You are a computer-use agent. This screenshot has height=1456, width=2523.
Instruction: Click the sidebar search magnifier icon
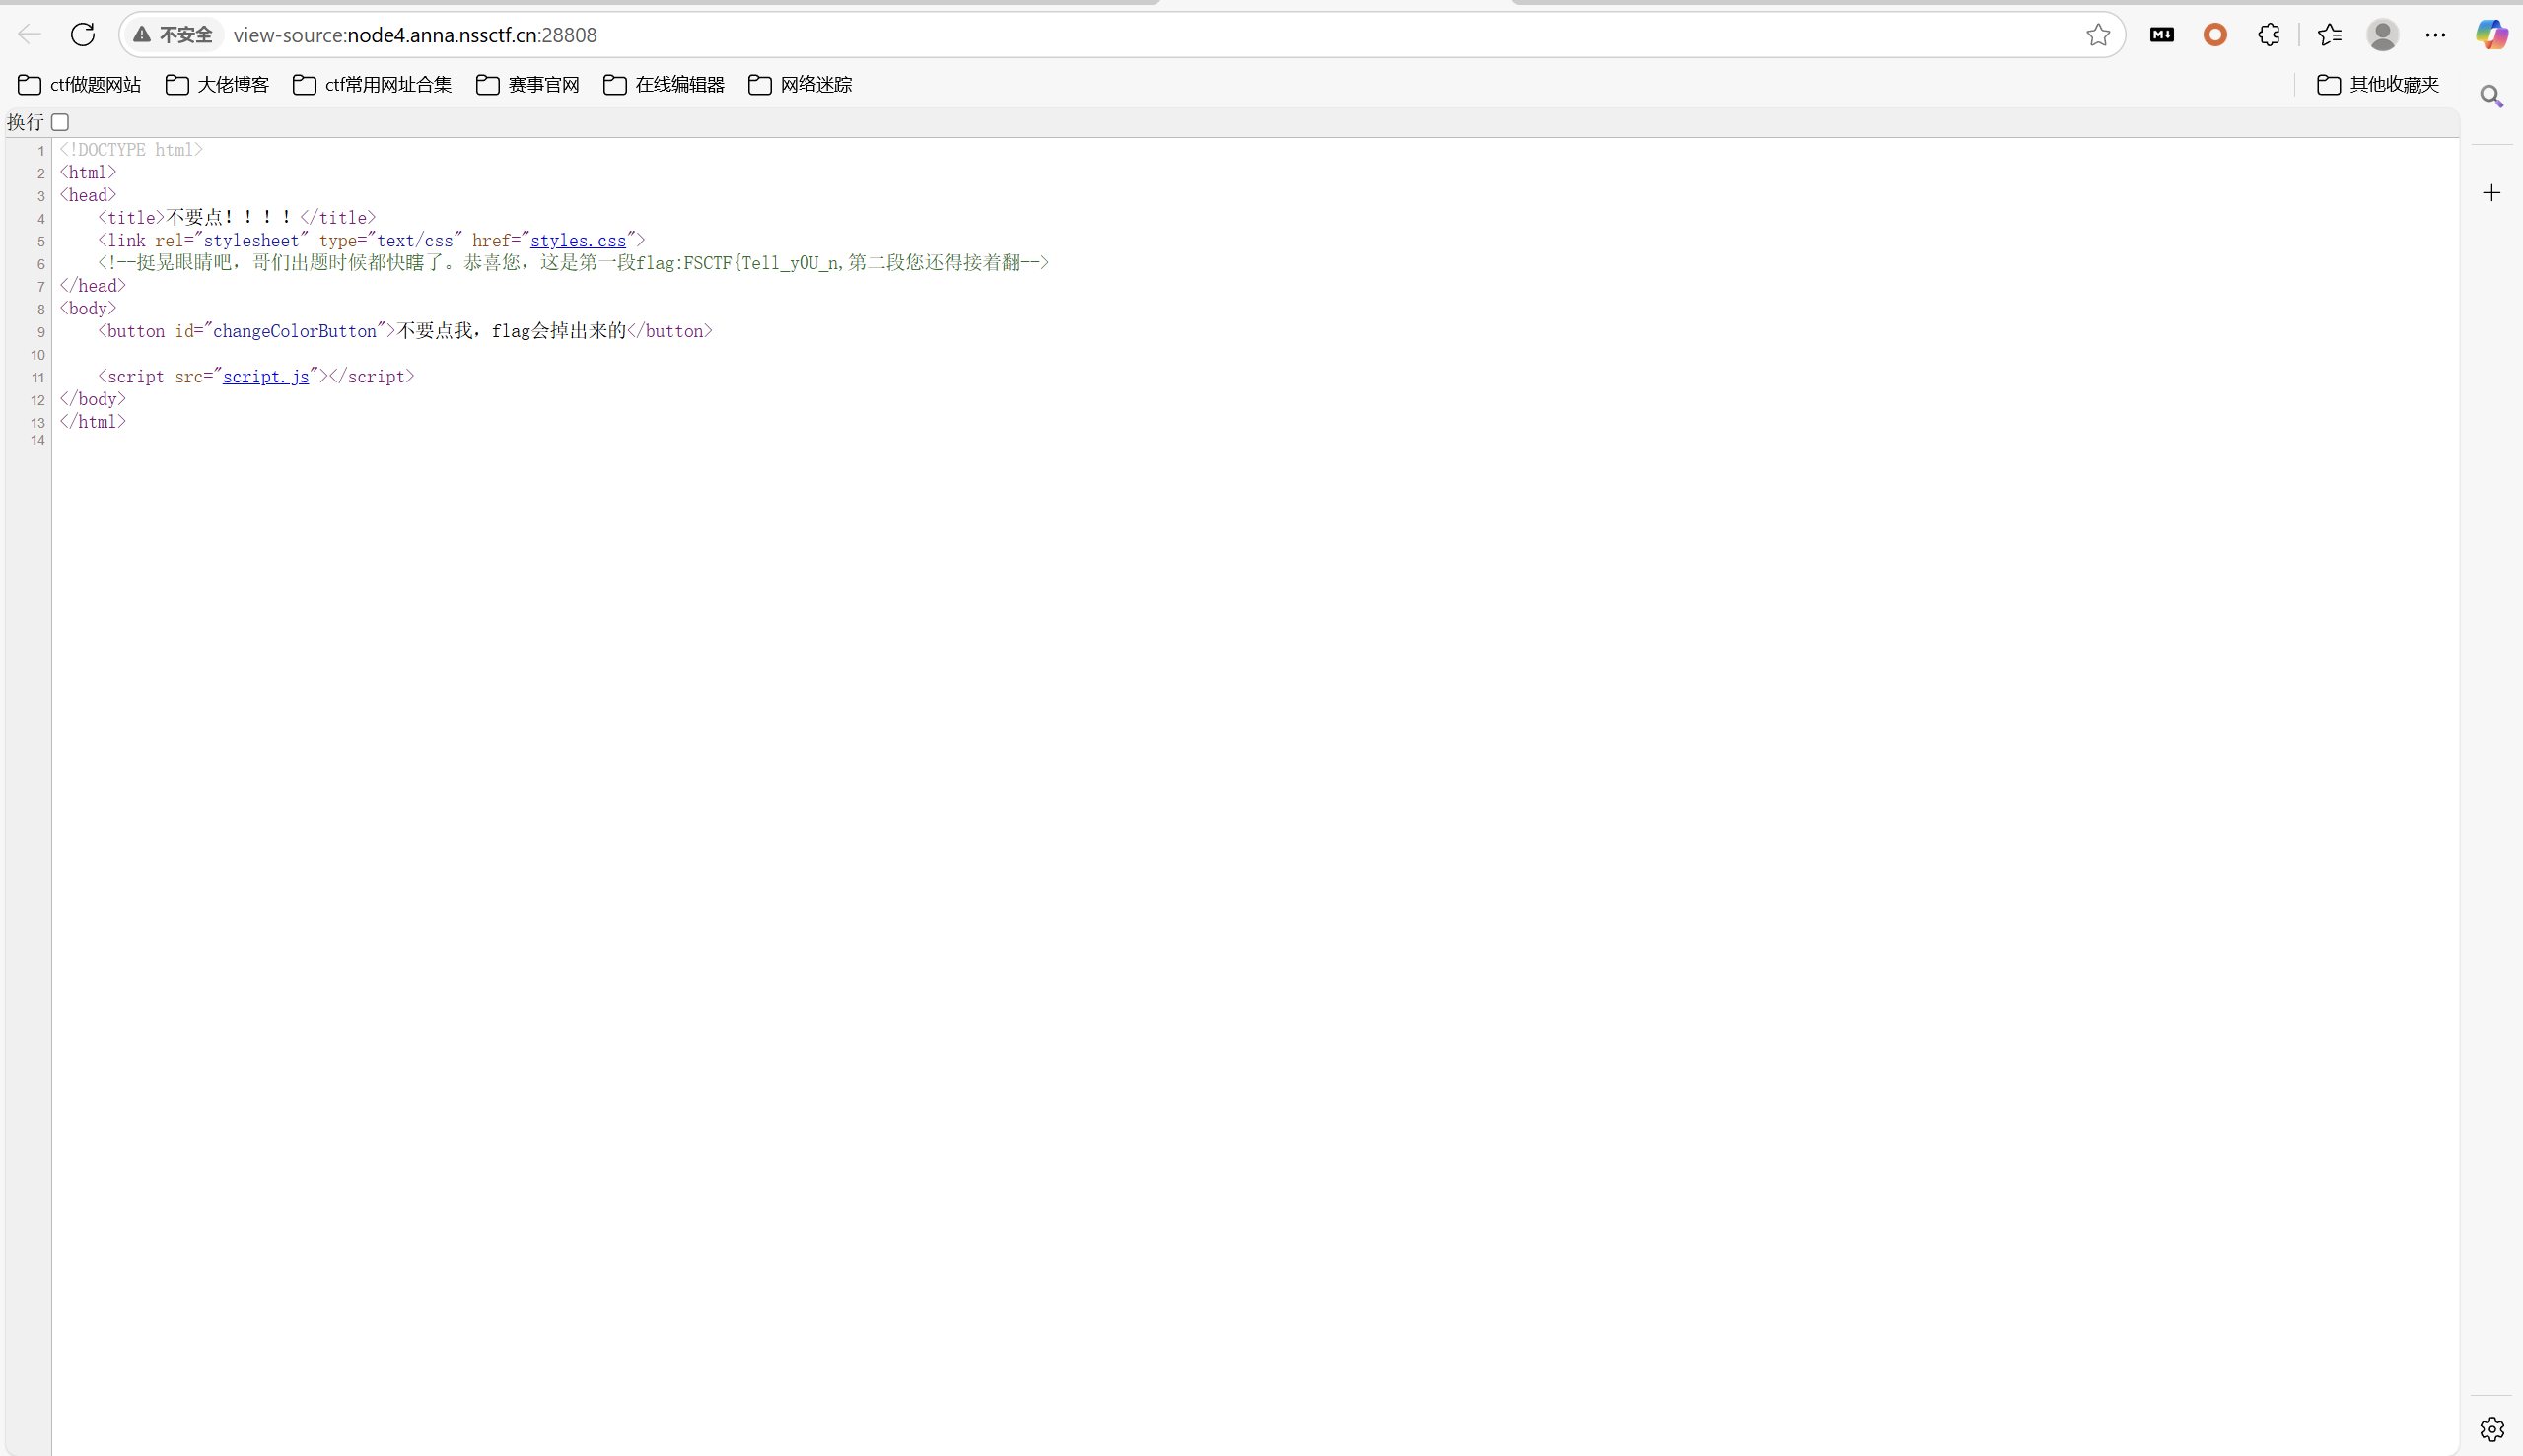[2492, 96]
